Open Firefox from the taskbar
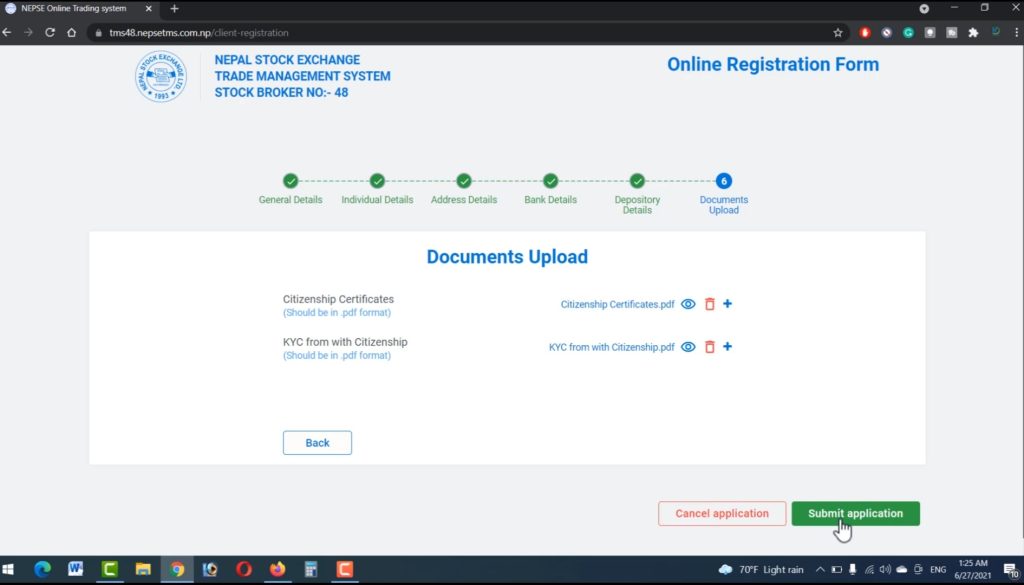 (278, 569)
